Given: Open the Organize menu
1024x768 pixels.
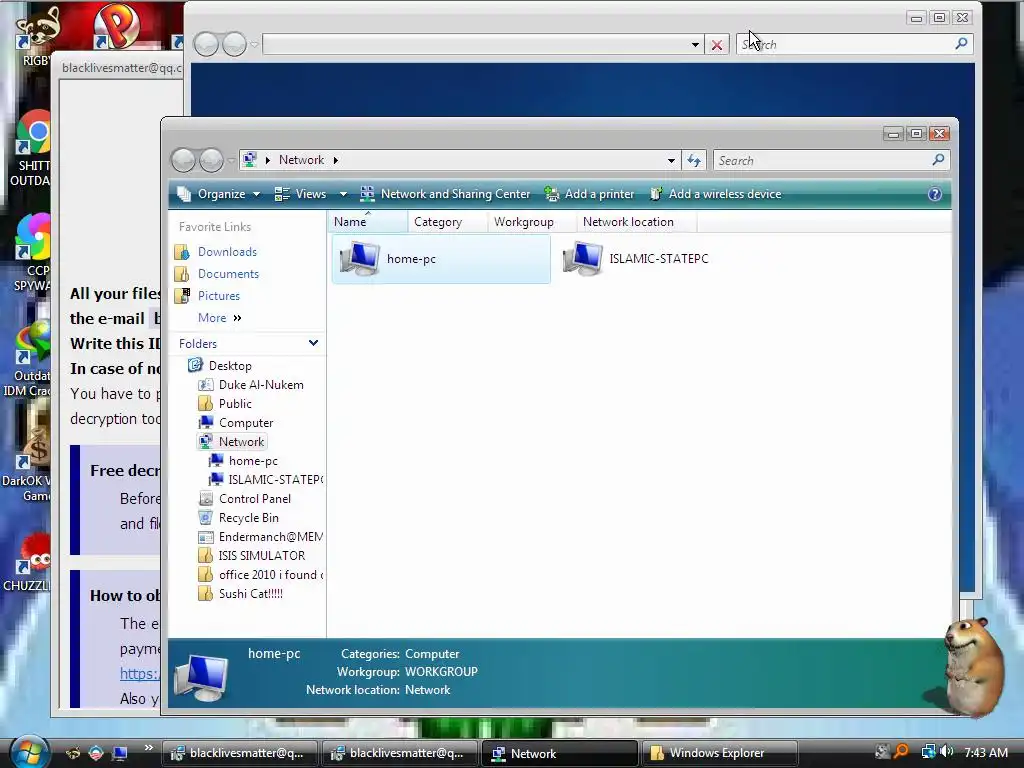Looking at the screenshot, I should tap(219, 194).
